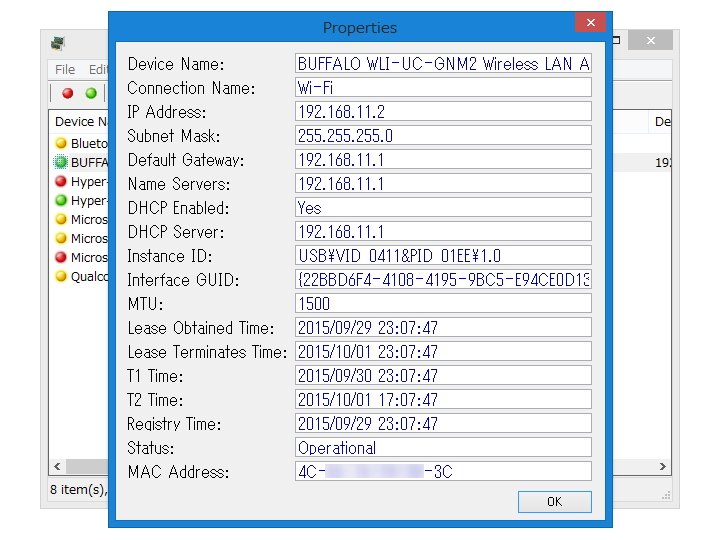This screenshot has height=540, width=720.
Task: Open the File menu in background window
Action: coord(65,69)
